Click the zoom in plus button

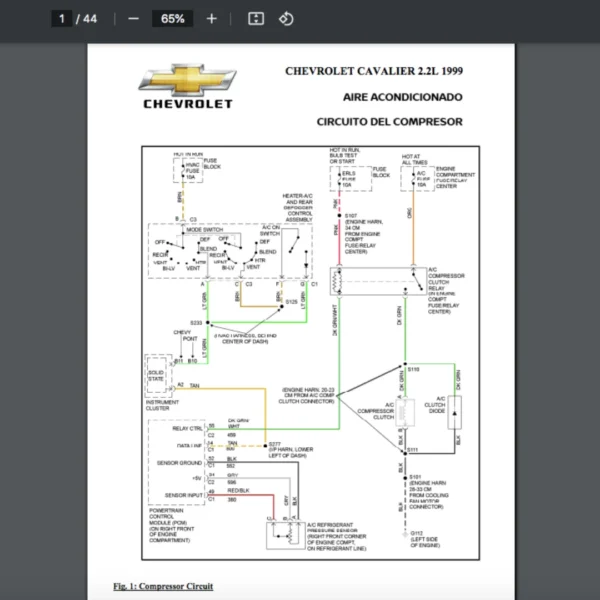(212, 19)
